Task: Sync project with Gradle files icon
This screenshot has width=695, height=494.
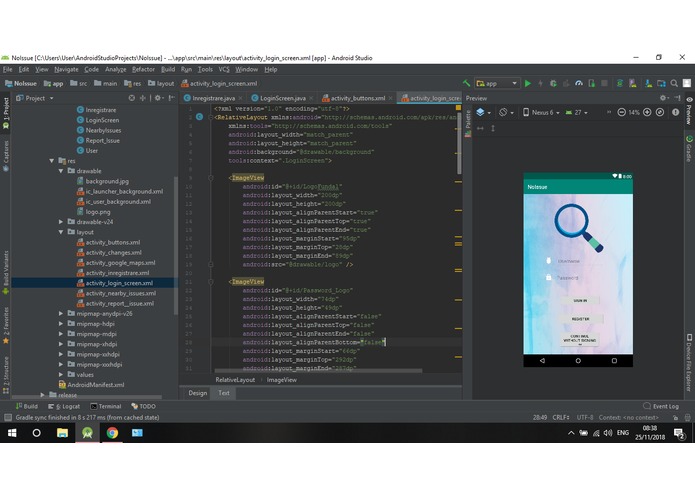Action: (620, 83)
